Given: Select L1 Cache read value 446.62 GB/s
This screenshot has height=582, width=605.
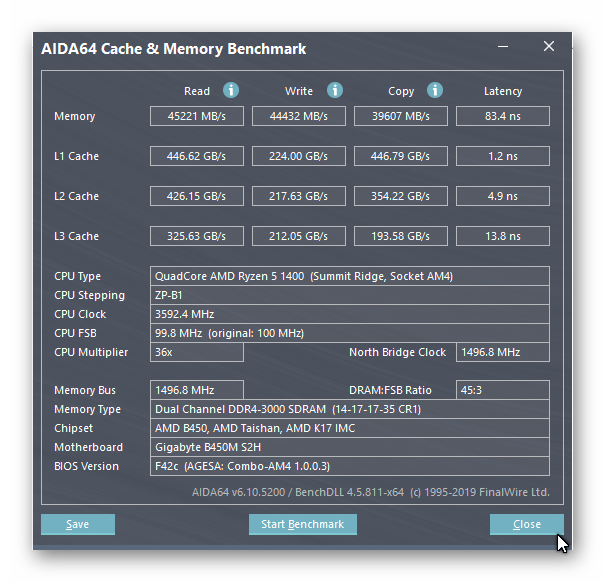Looking at the screenshot, I should (x=197, y=156).
